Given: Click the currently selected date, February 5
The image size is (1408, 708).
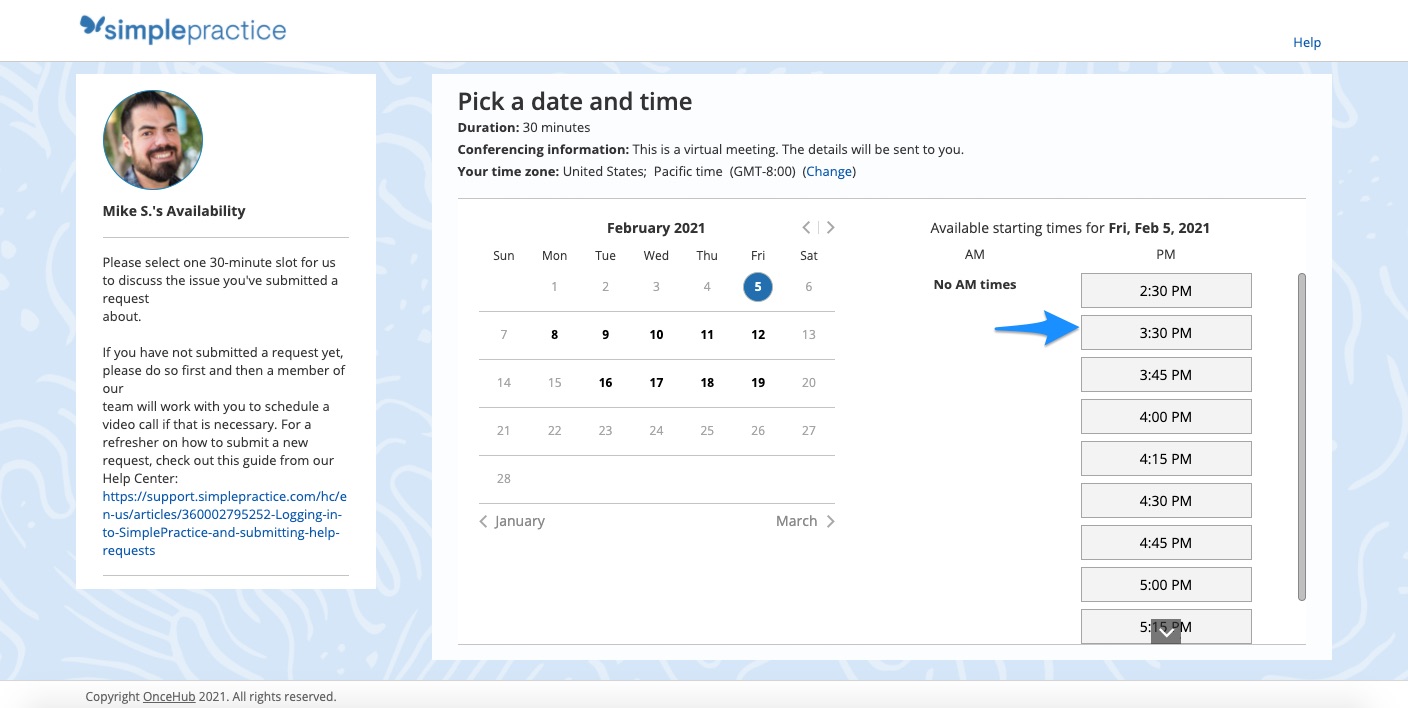Looking at the screenshot, I should click(757, 286).
